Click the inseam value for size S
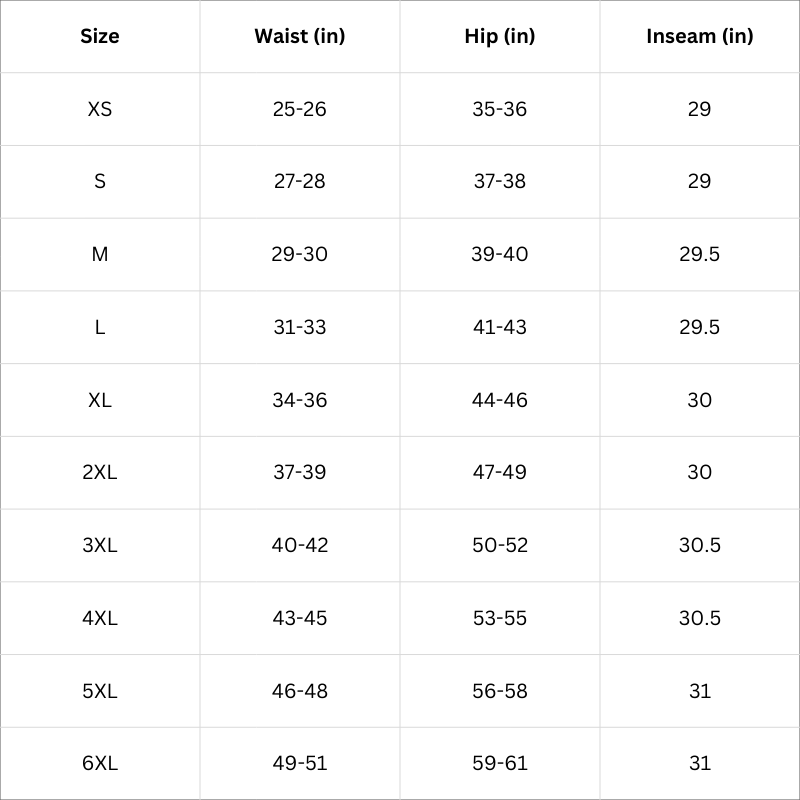Screen dimensions: 800x800 [699, 181]
